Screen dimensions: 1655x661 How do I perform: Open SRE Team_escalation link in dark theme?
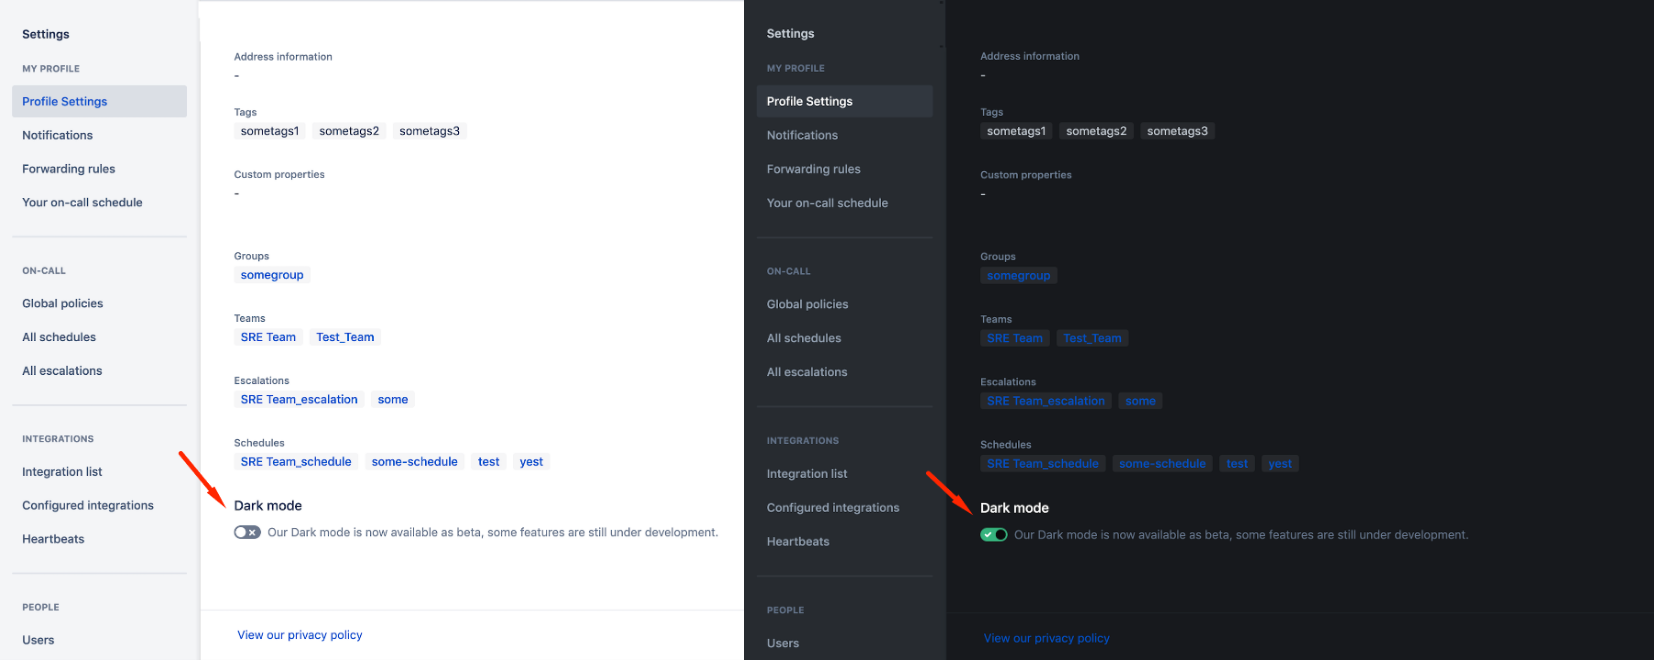pos(1046,401)
